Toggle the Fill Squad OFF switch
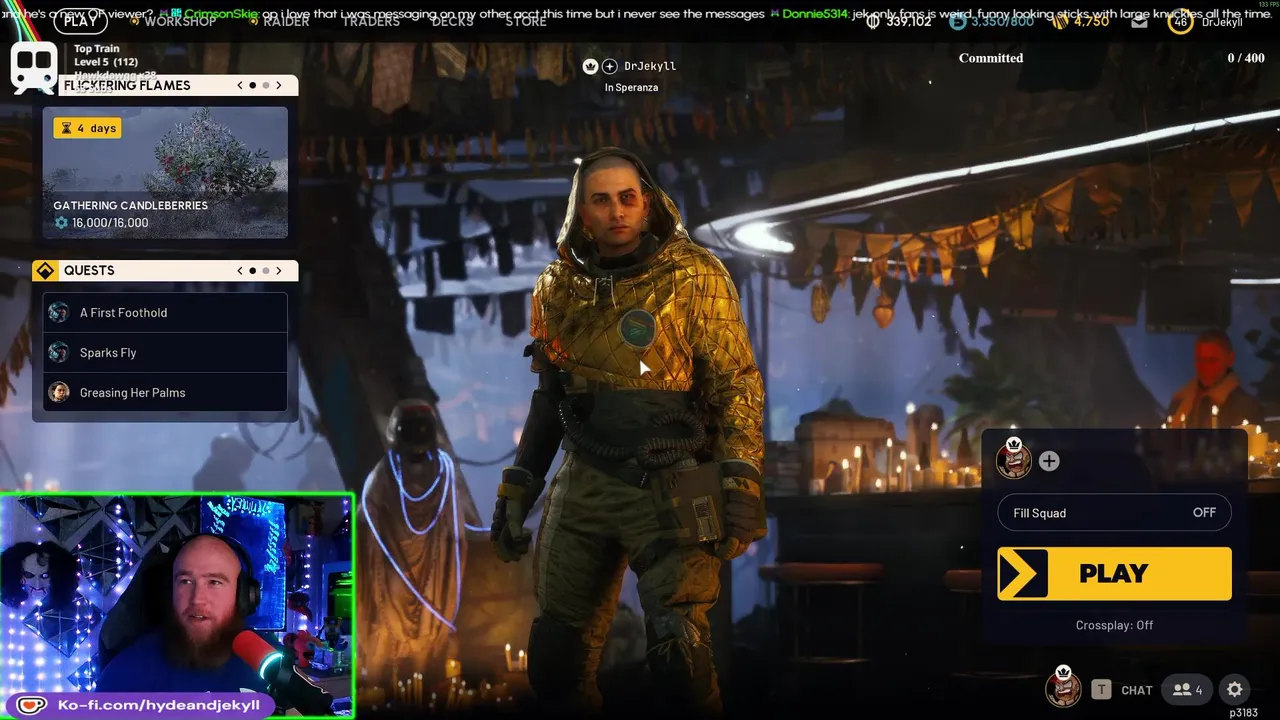This screenshot has width=1280, height=720. tap(1114, 513)
